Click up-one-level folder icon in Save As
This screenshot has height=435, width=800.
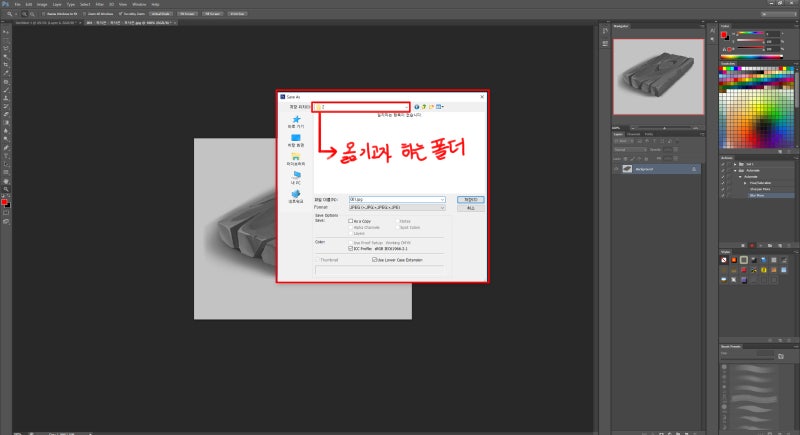[x=424, y=107]
